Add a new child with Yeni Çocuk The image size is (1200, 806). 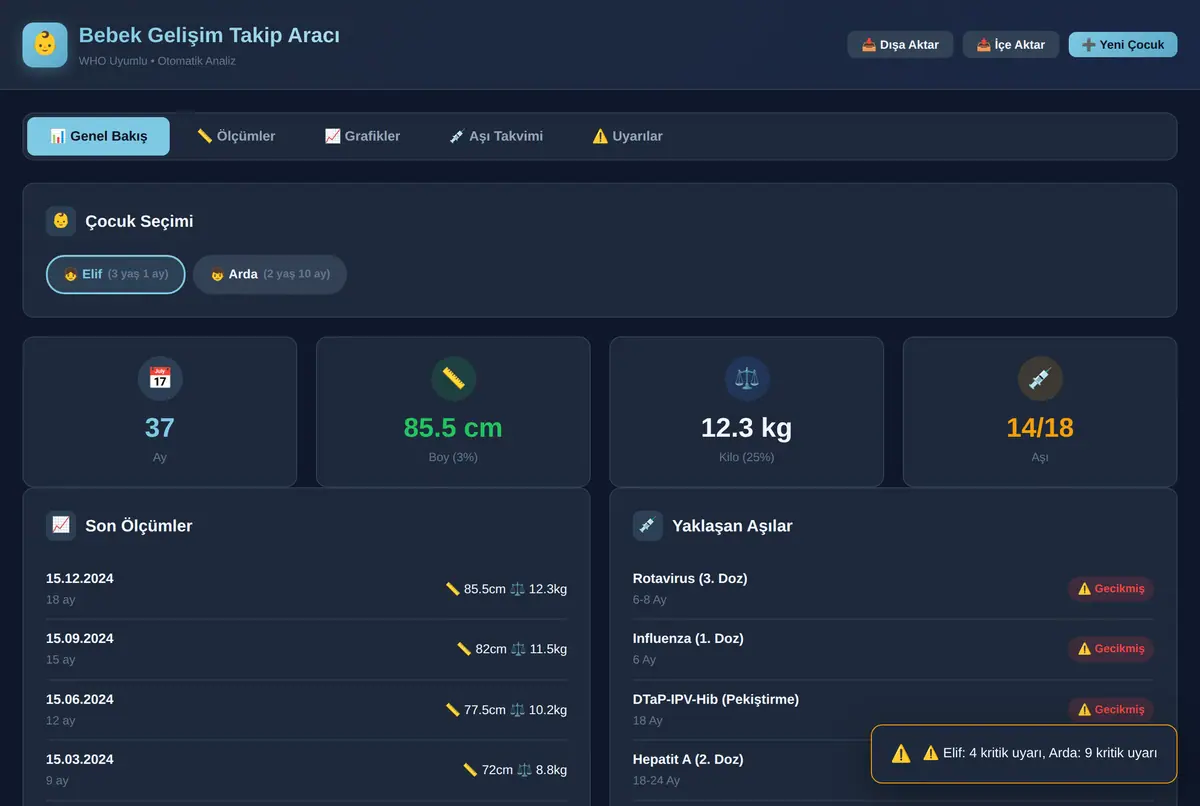[1123, 45]
